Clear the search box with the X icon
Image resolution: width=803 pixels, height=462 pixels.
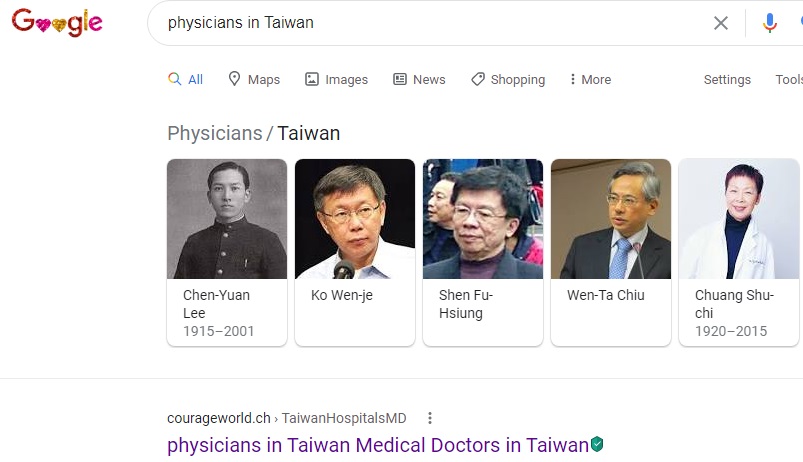click(721, 23)
